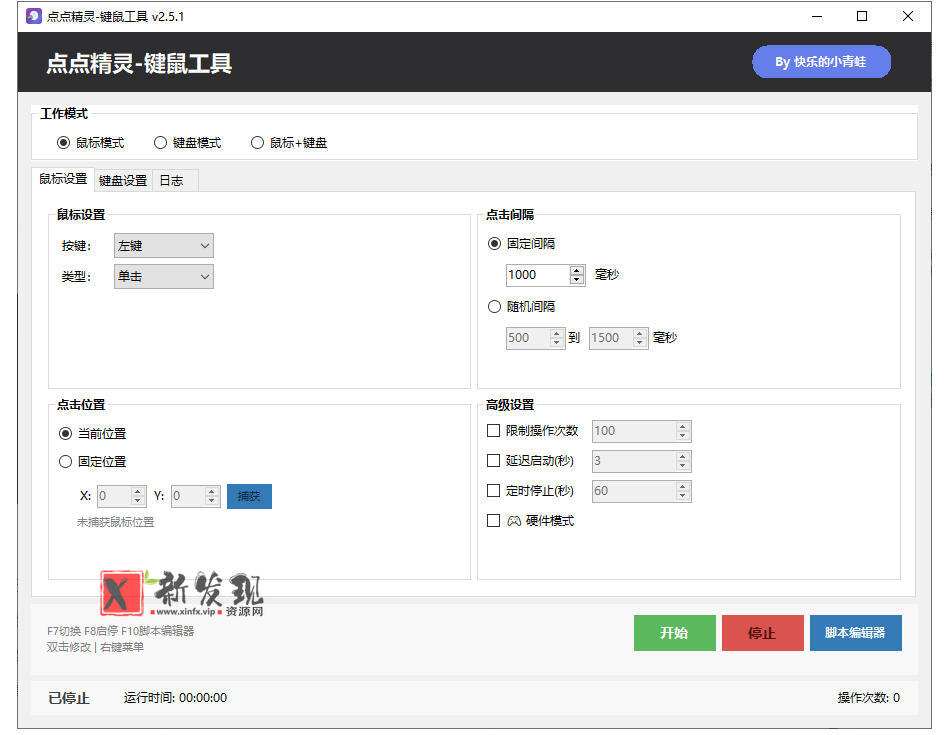Enable 定时停止(秒) checkbox

(x=493, y=490)
